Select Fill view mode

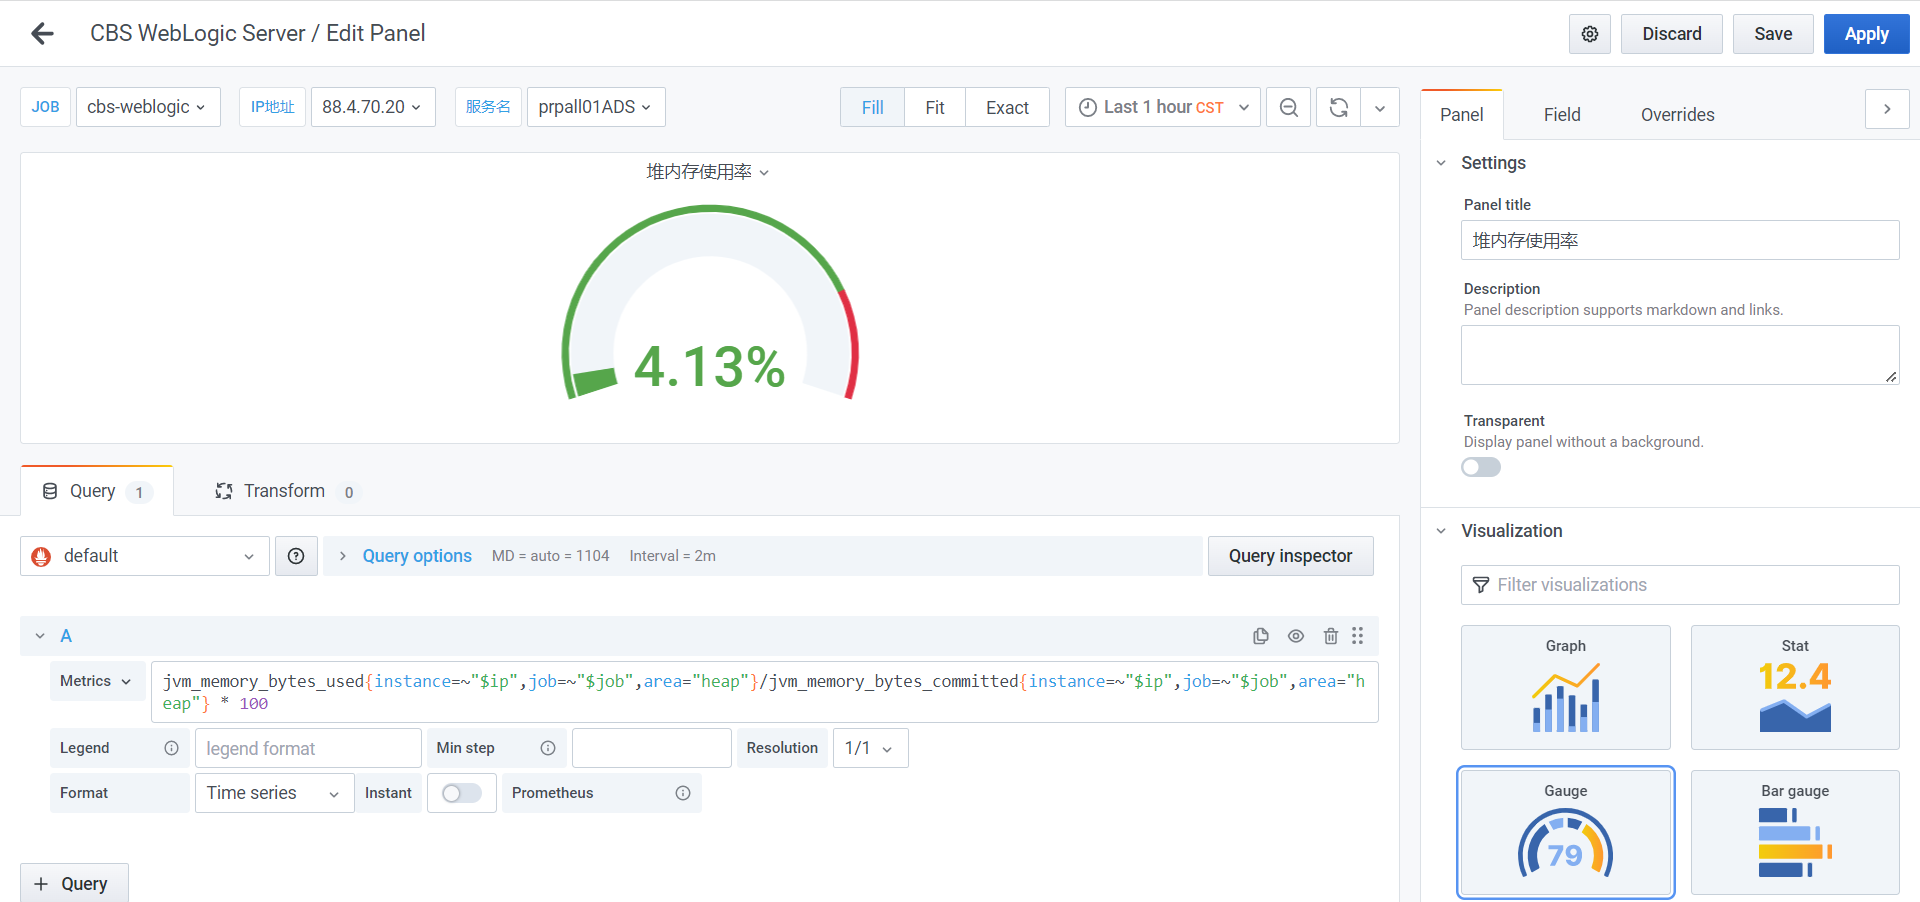873,107
